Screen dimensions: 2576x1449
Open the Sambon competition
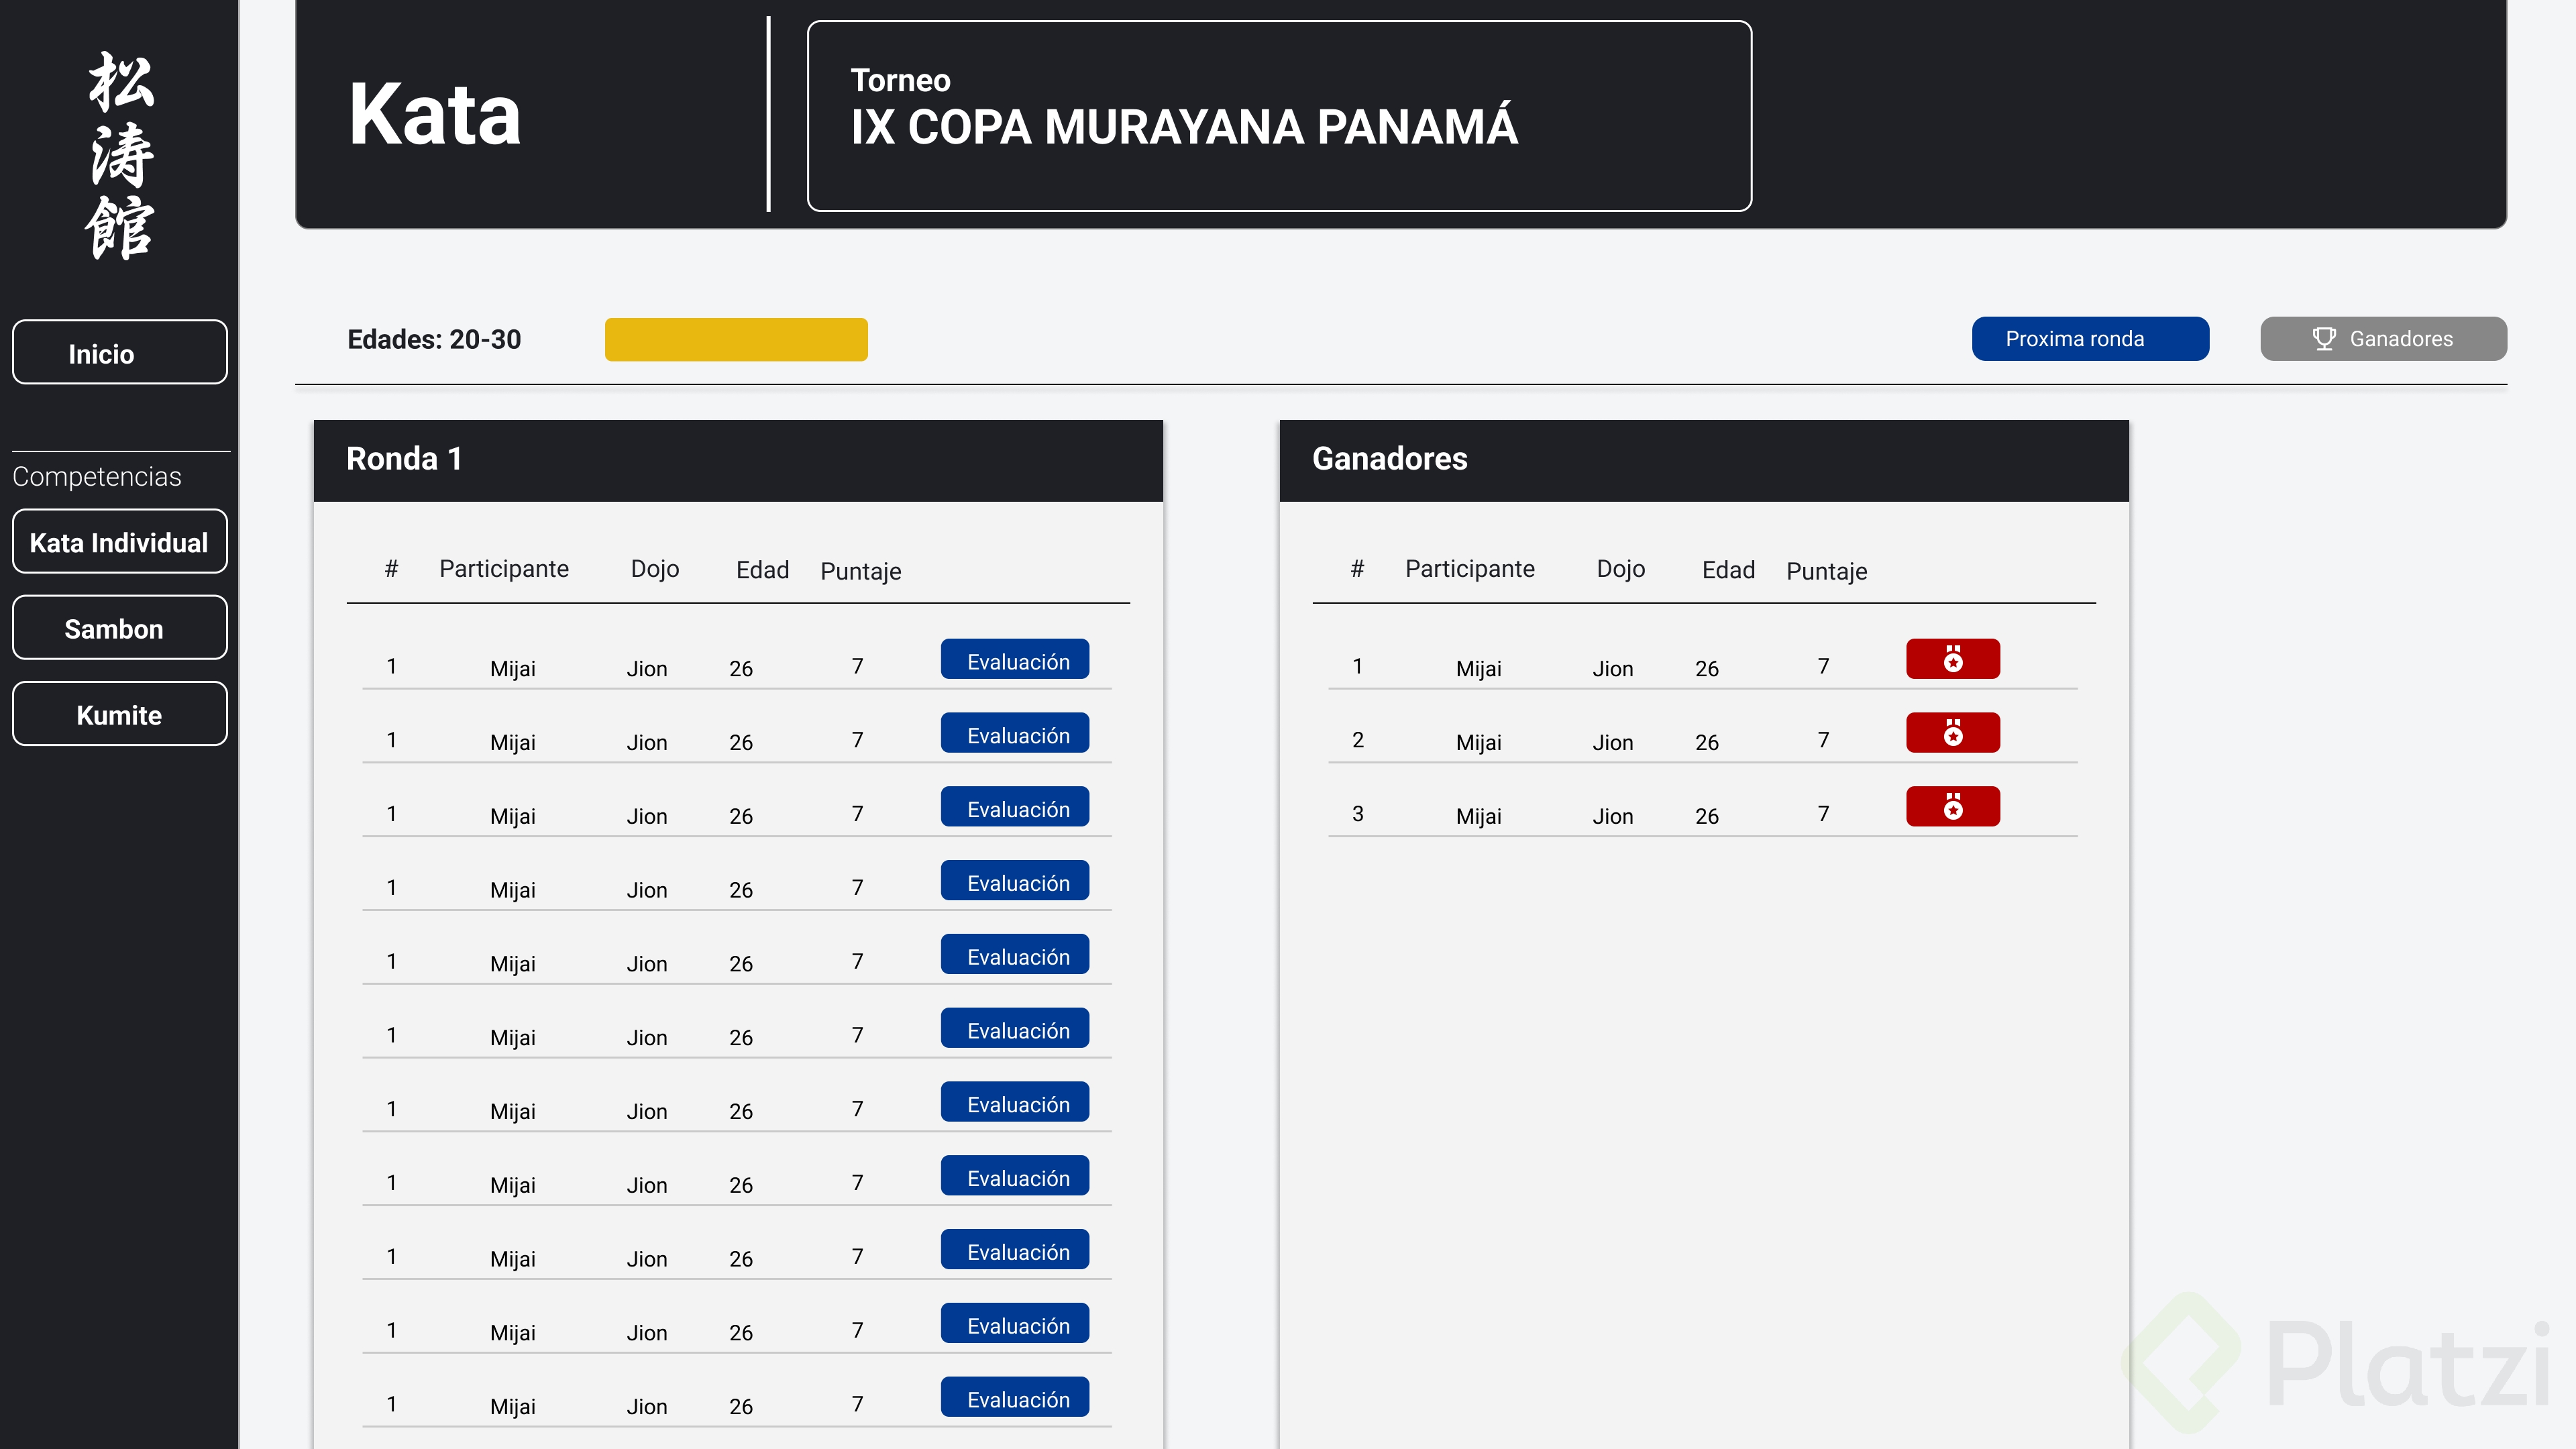coord(120,628)
